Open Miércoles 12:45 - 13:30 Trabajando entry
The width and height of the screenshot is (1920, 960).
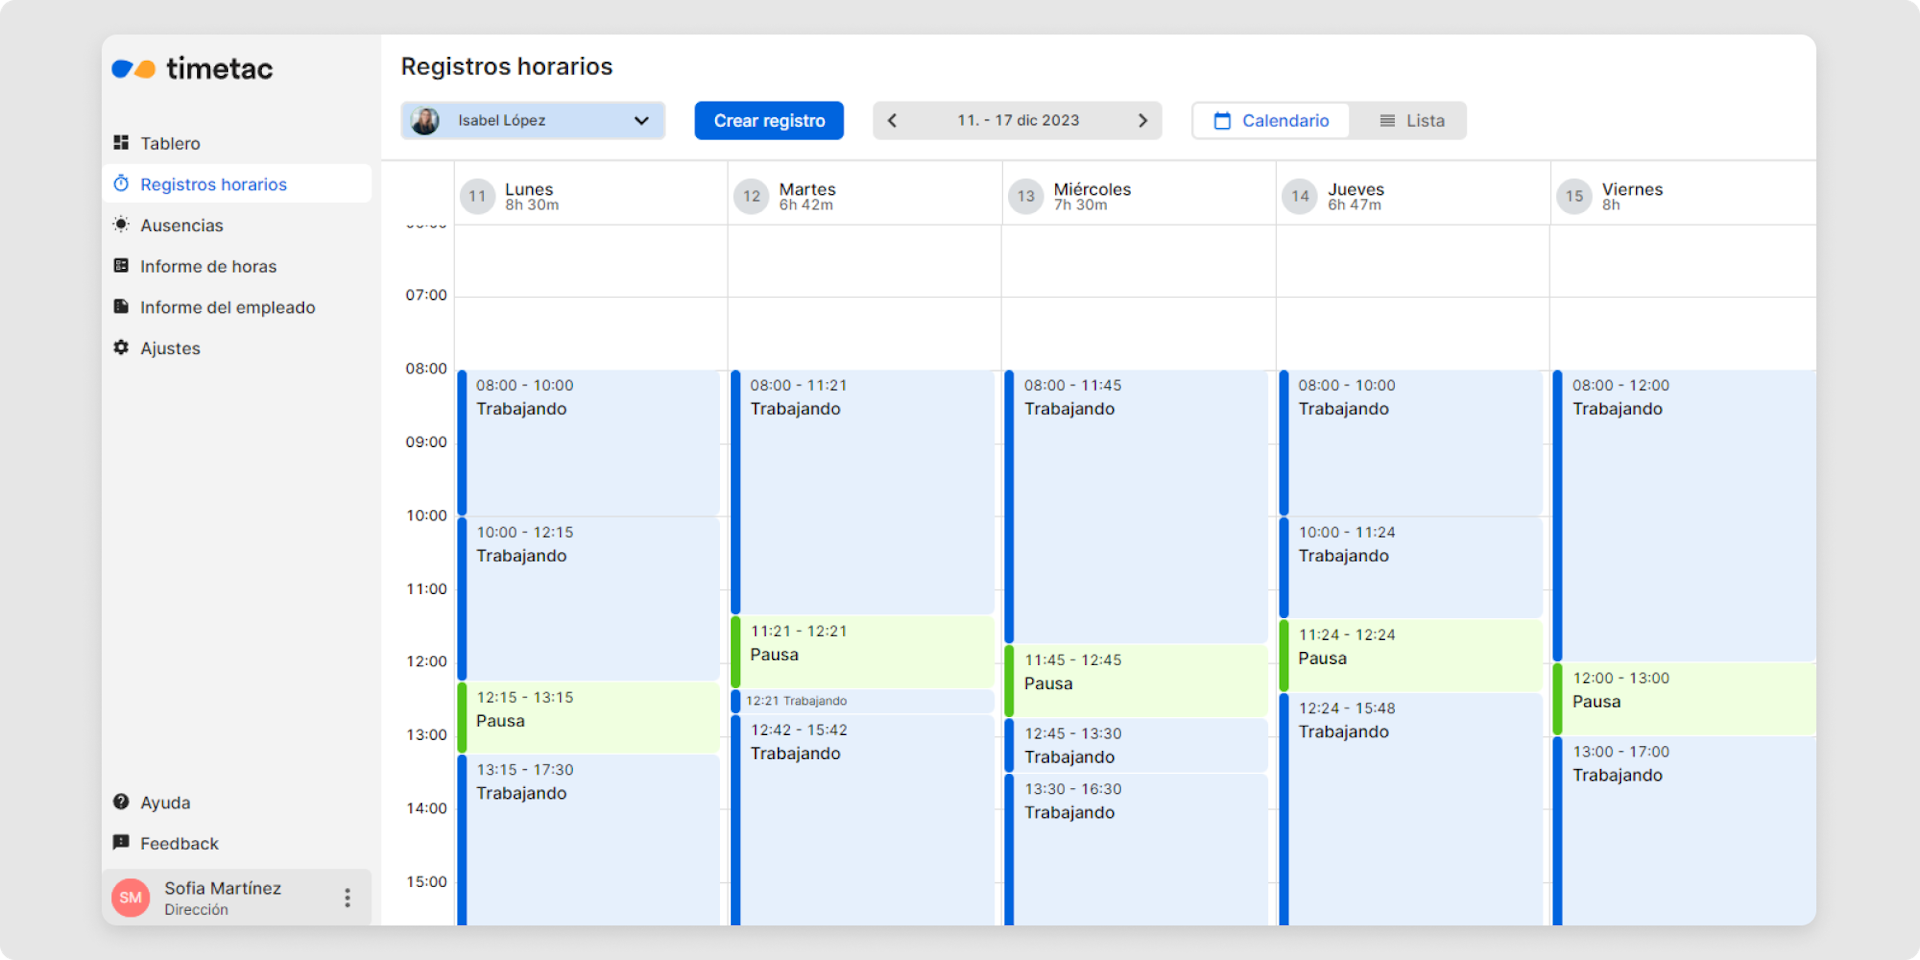1137,745
